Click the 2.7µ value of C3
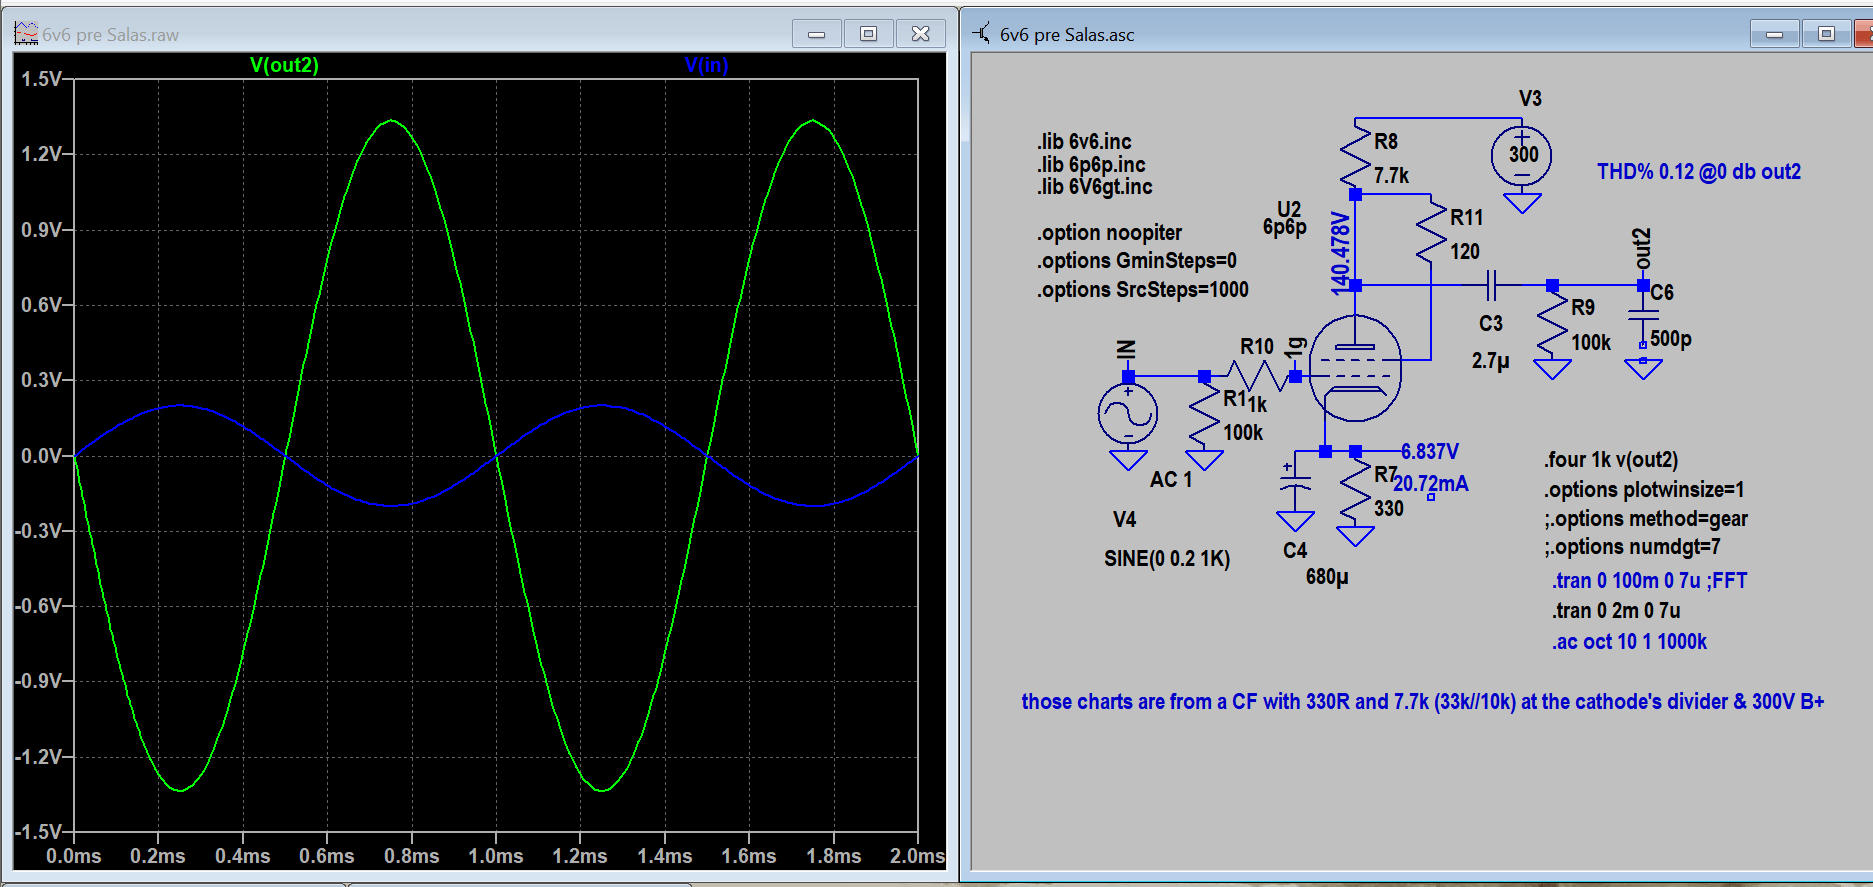Image resolution: width=1873 pixels, height=887 pixels. (1490, 360)
